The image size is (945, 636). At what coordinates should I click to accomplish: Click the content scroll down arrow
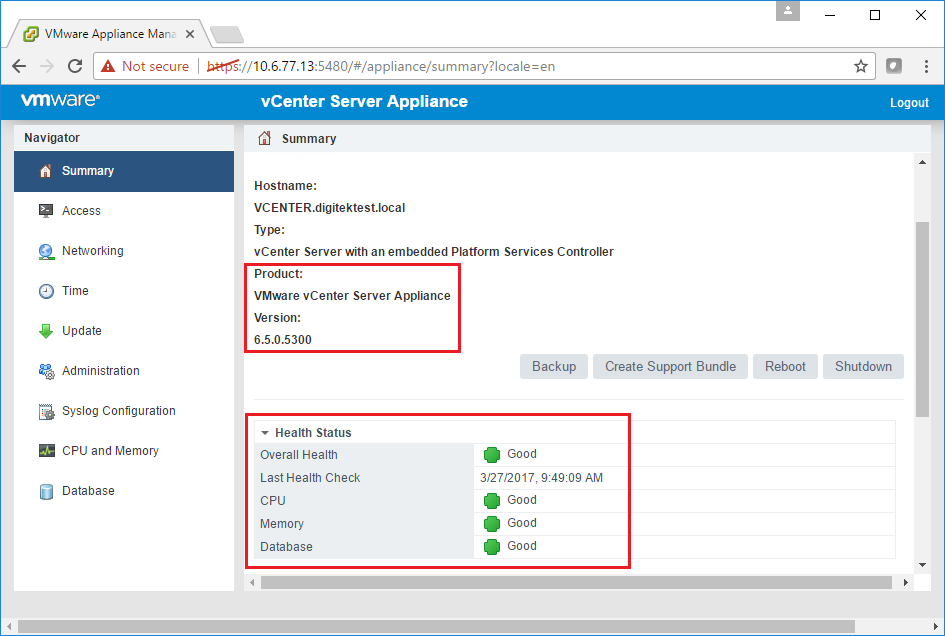pyautogui.click(x=922, y=565)
